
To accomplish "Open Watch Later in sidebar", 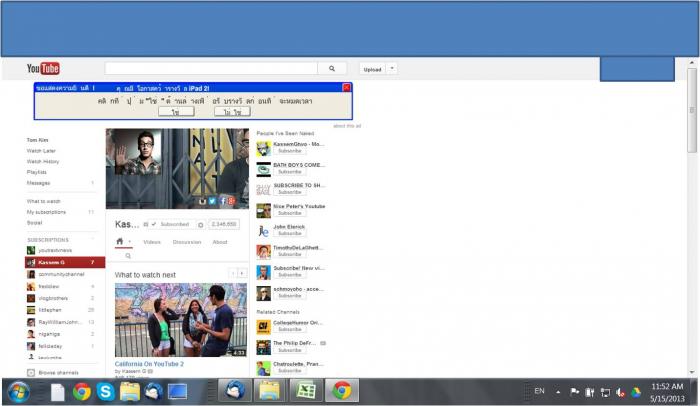I will coord(41,151).
